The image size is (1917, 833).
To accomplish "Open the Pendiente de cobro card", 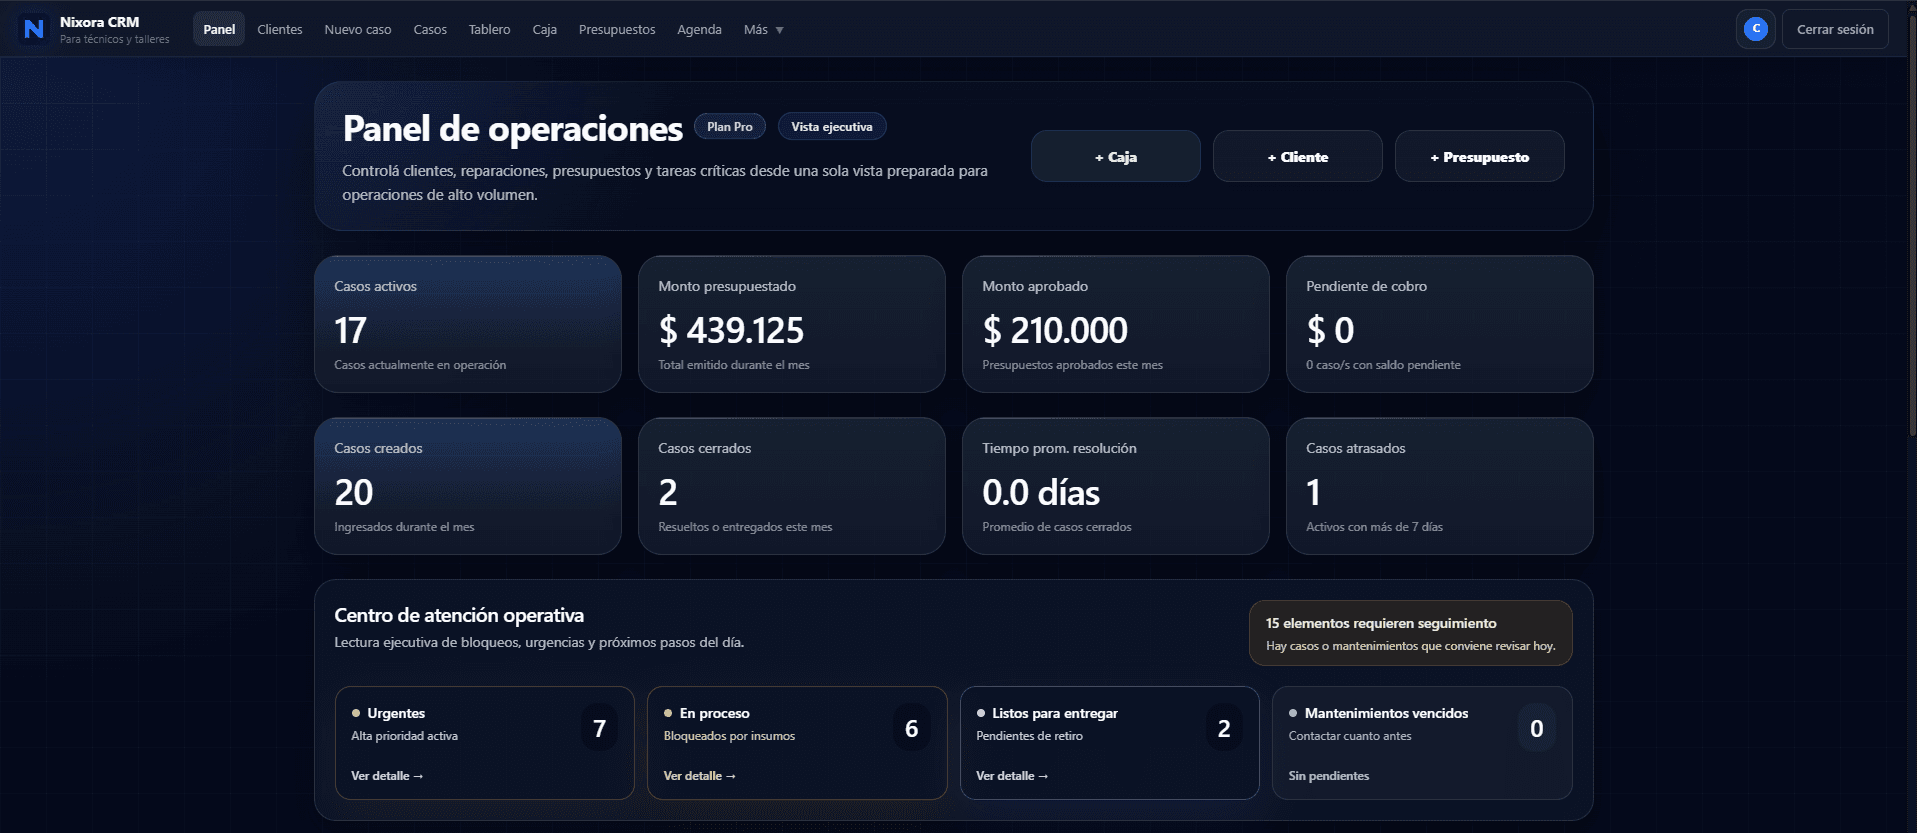I will [1440, 324].
